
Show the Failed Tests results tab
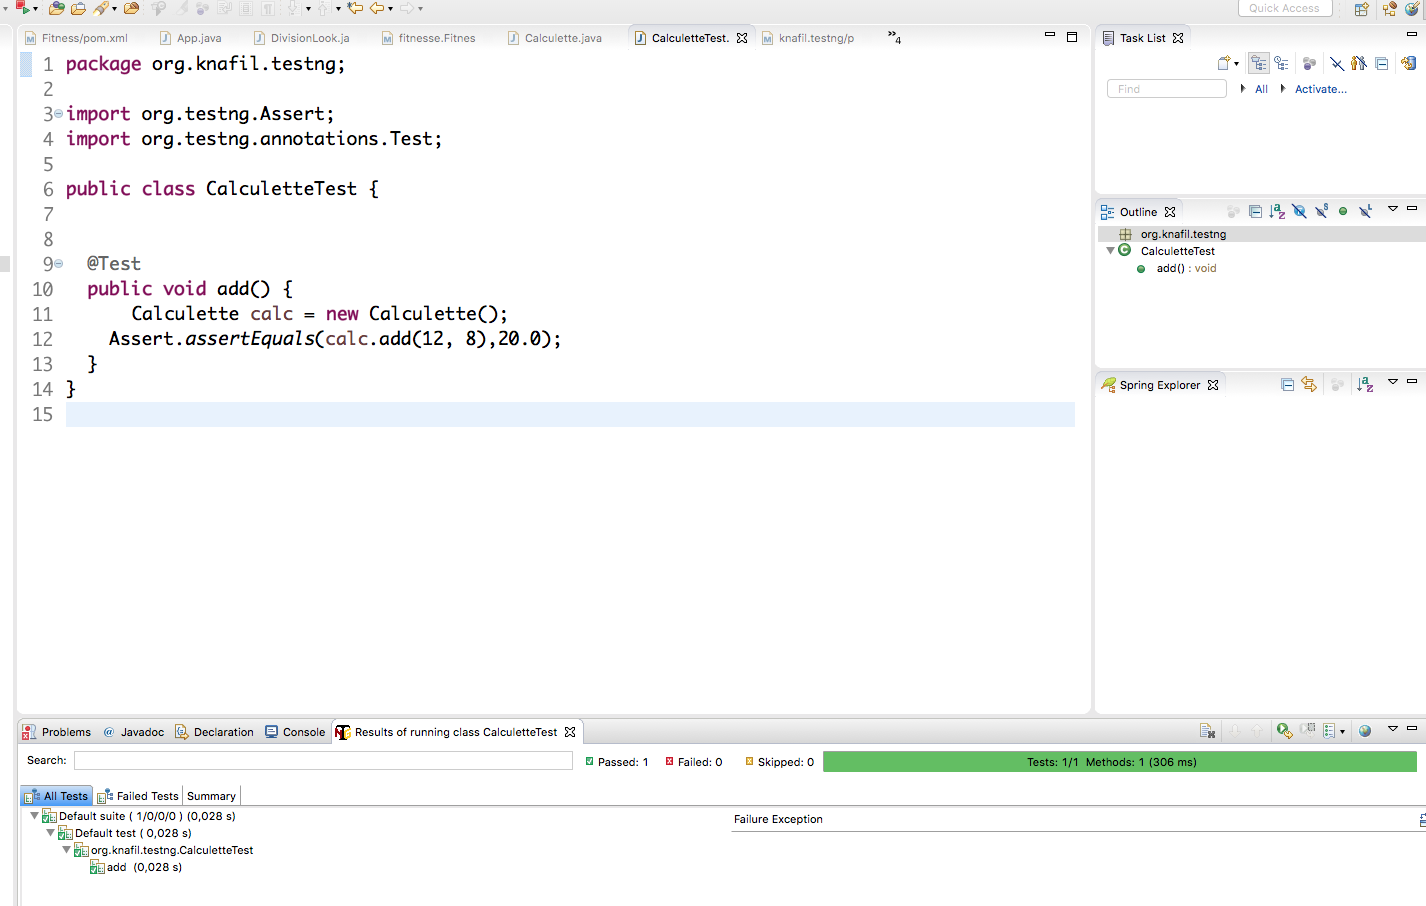pos(138,796)
